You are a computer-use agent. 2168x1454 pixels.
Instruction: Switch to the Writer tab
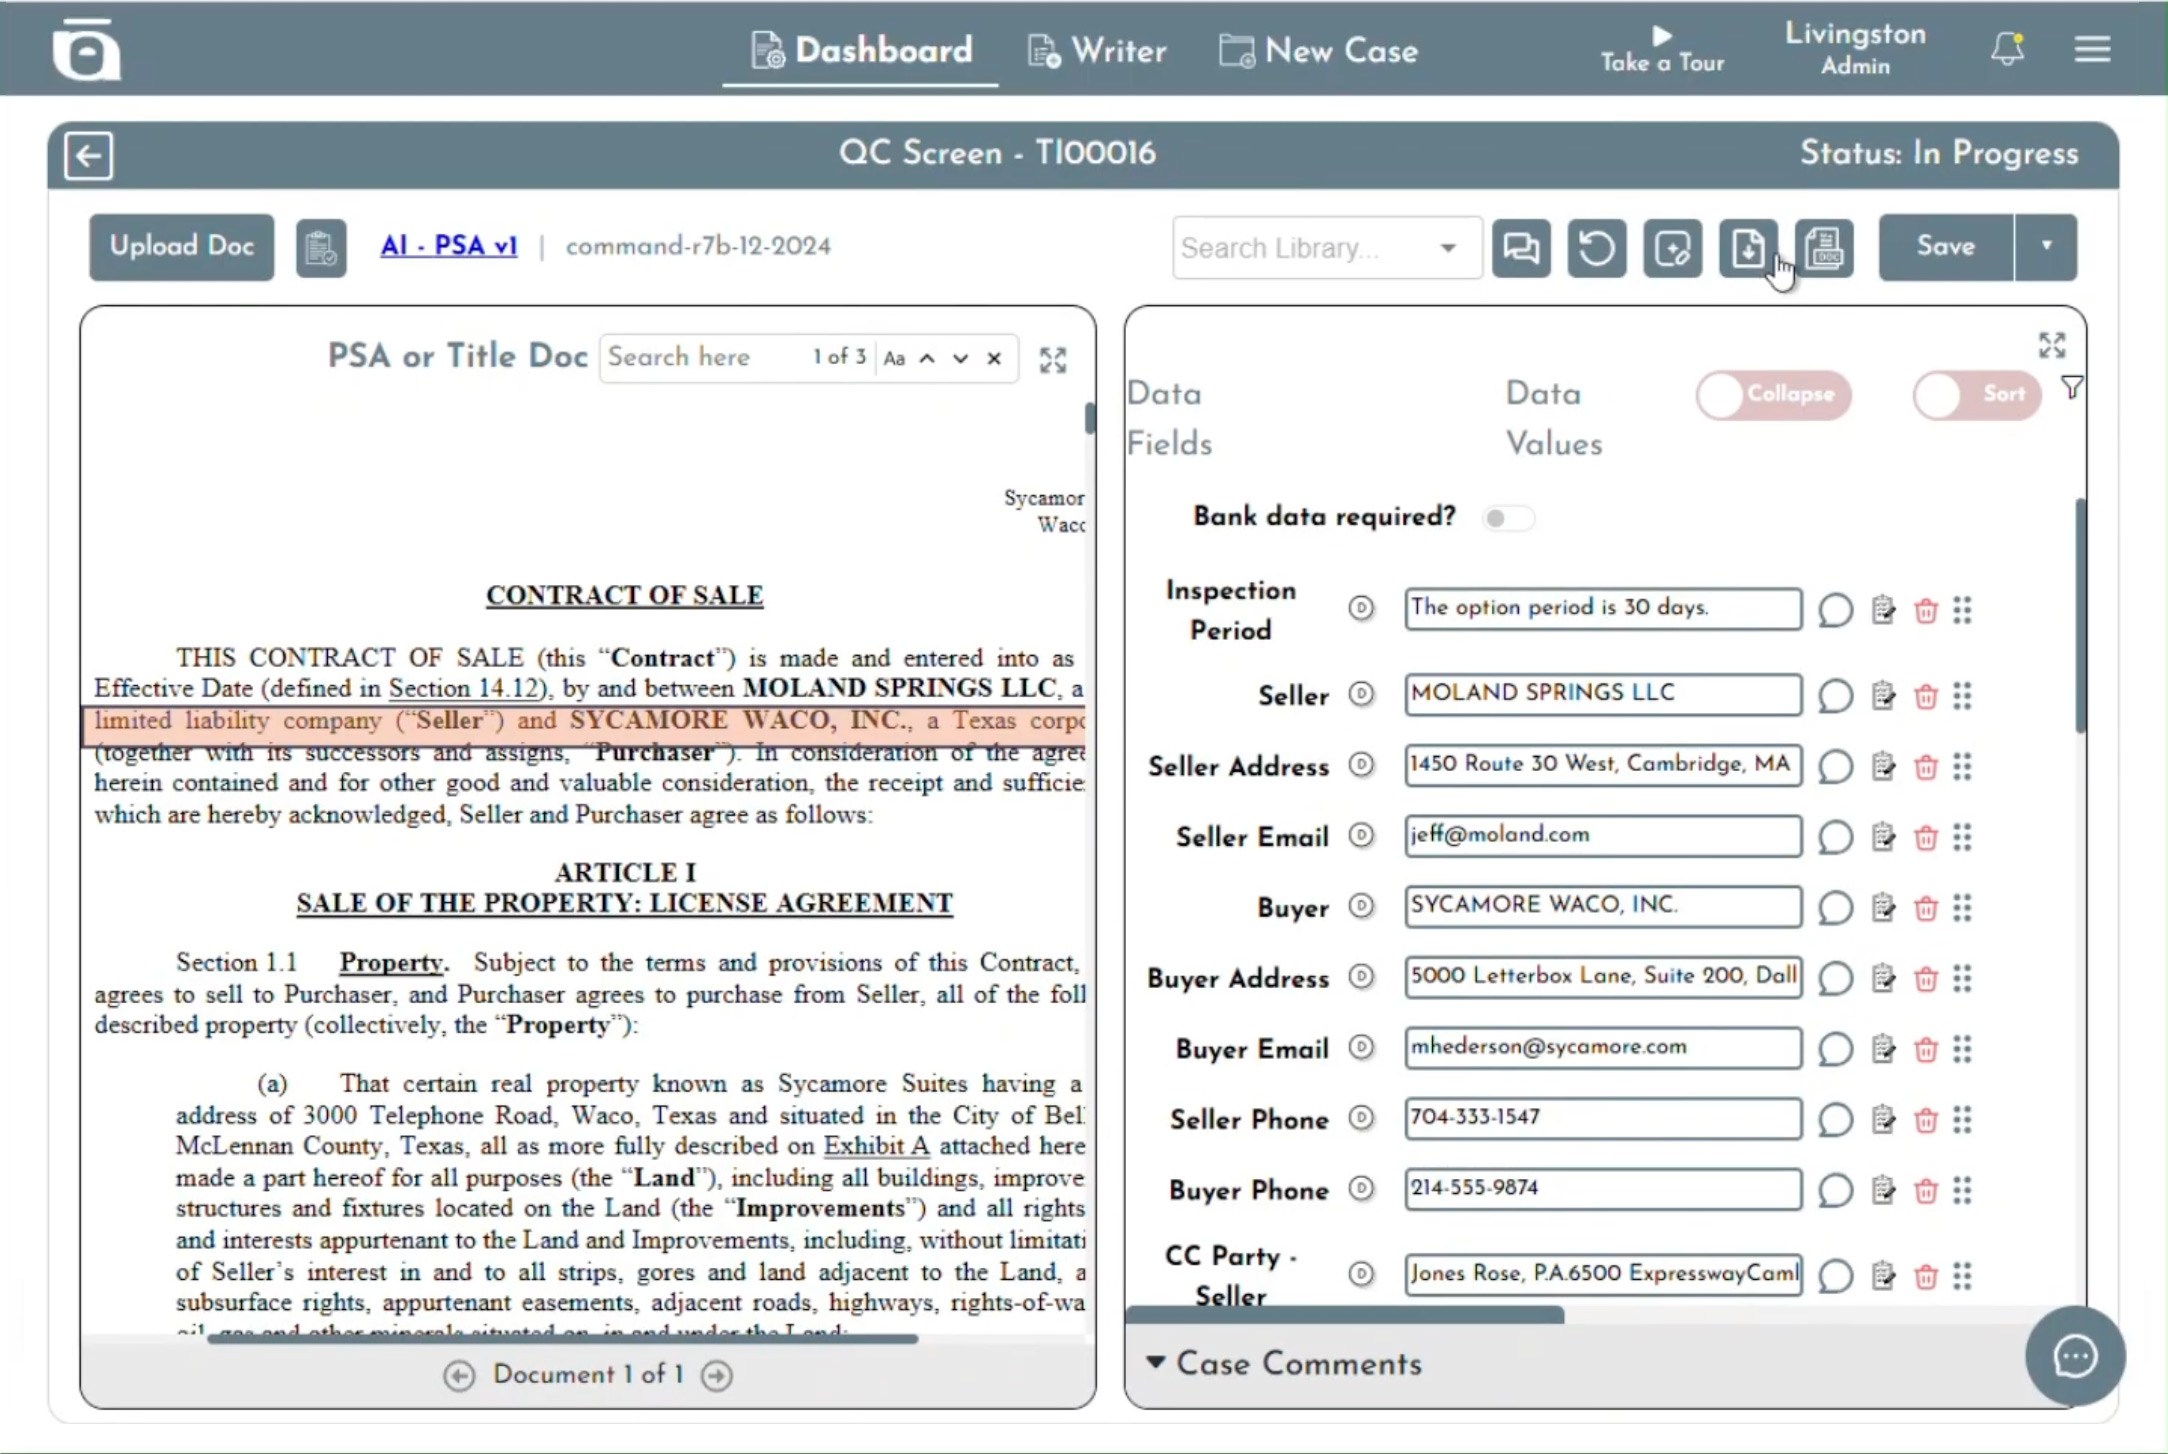point(1097,51)
